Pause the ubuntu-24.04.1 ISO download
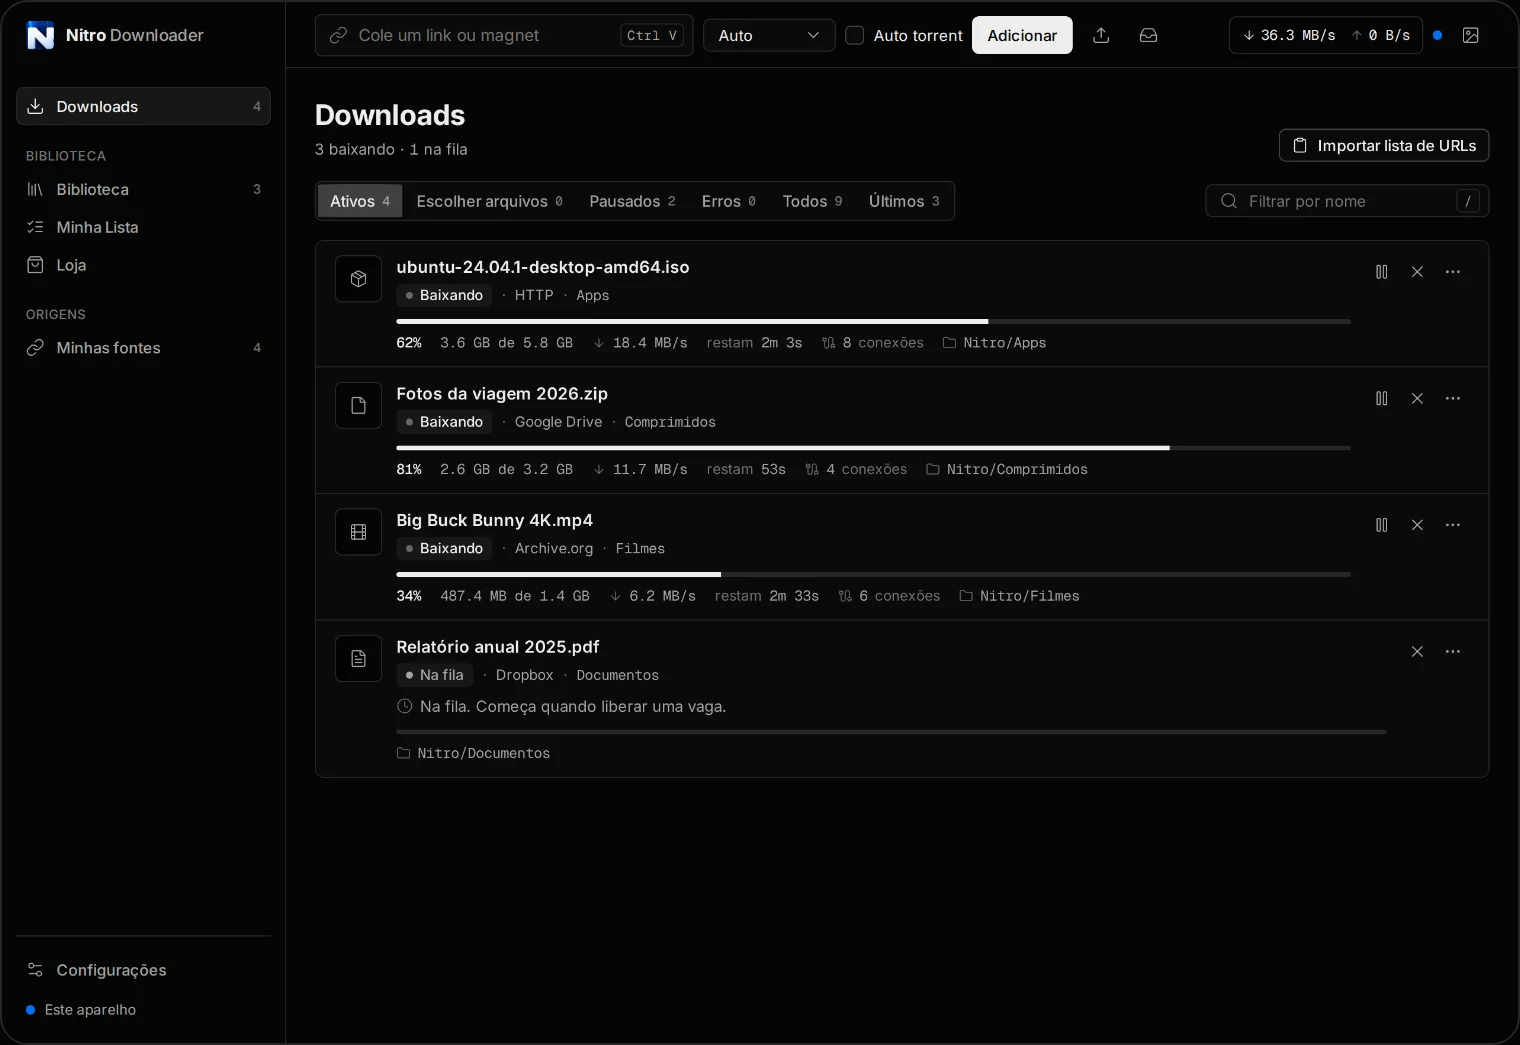Screen dimensions: 1520x1045 [x=1382, y=272]
